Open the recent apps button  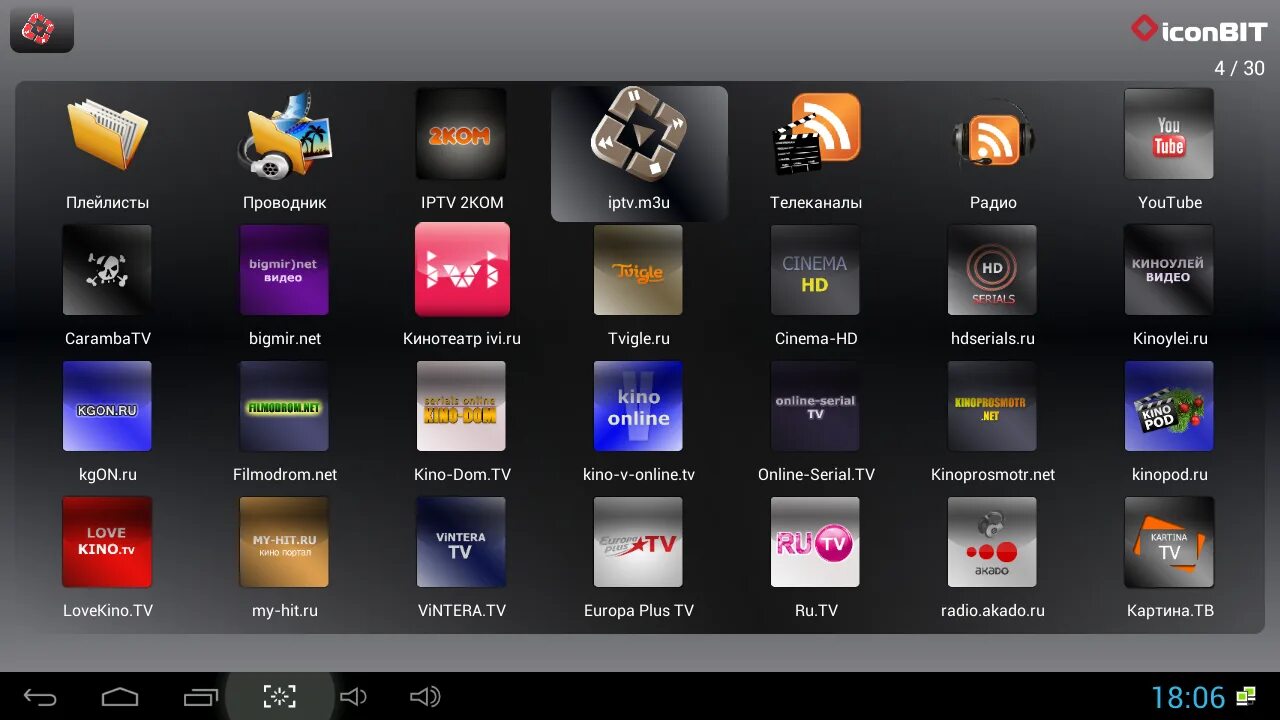click(x=201, y=697)
